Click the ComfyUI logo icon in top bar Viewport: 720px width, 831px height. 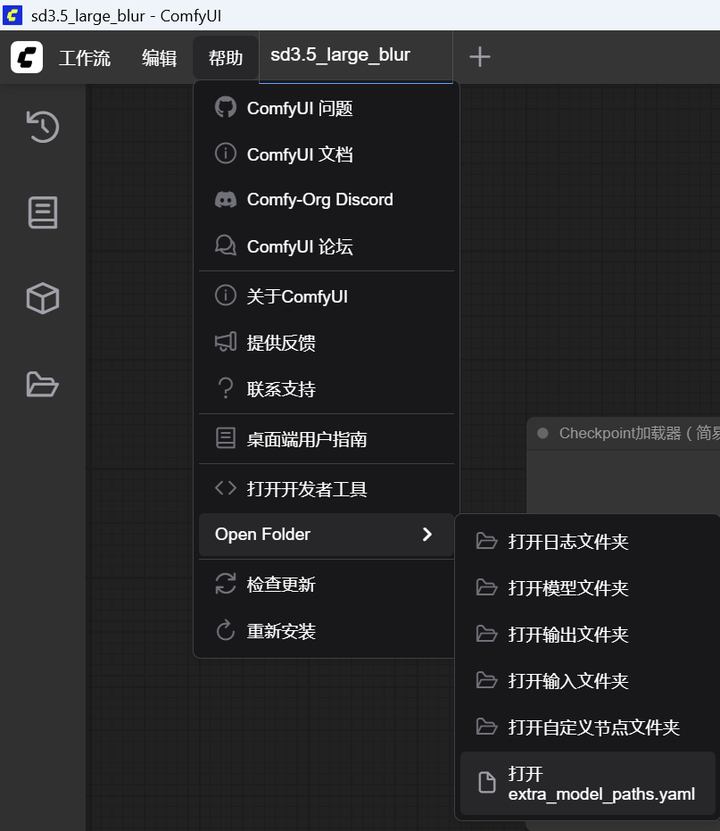26,57
